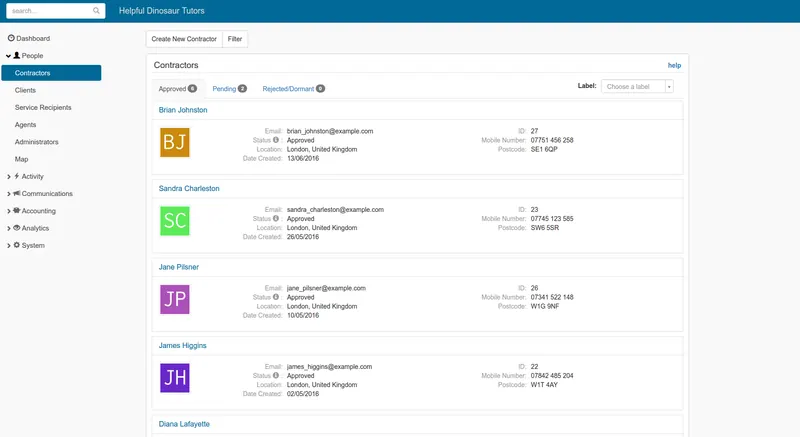Open Diana Lafayette's profile link
Image resolution: width=800 pixels, height=437 pixels.
184,424
